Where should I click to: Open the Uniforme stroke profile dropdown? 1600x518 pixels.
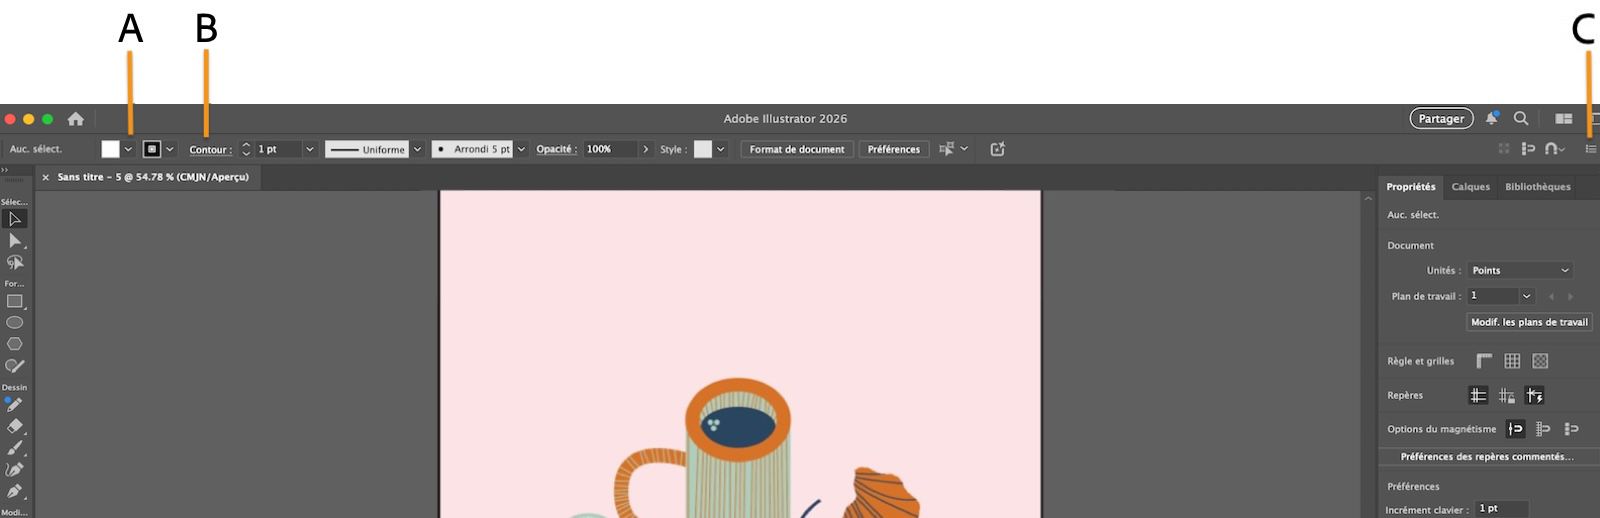pyautogui.click(x=417, y=149)
